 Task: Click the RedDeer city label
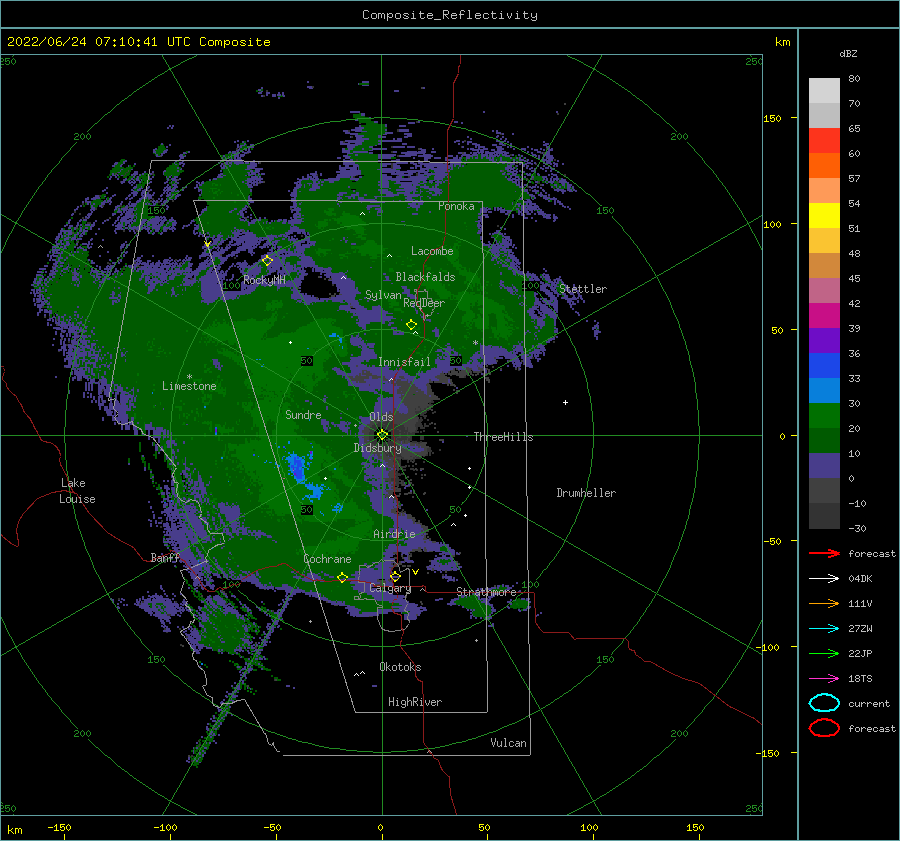tap(424, 303)
